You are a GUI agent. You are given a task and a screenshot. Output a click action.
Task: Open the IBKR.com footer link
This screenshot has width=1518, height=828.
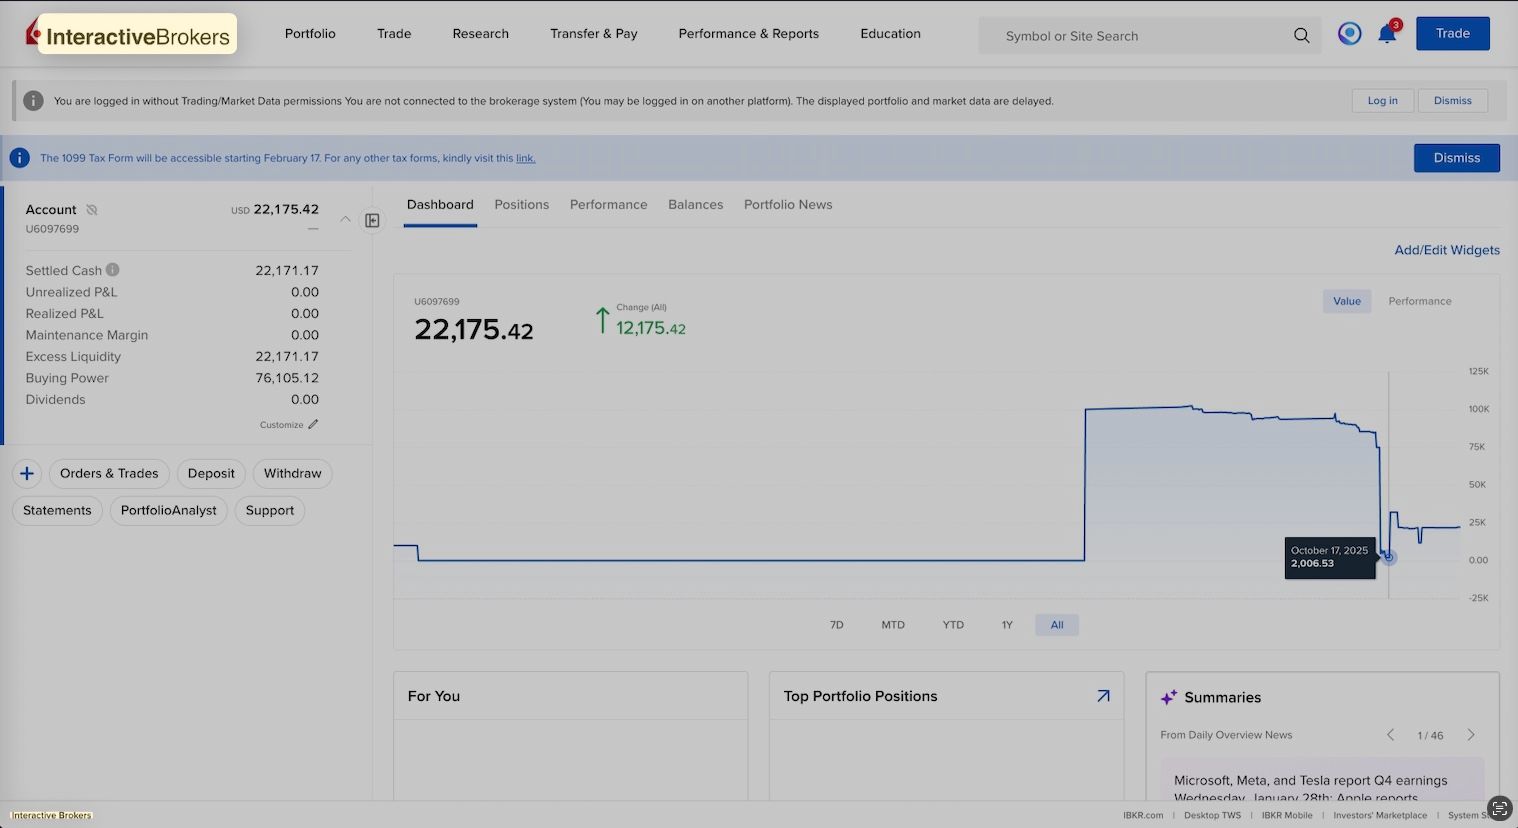point(1143,816)
